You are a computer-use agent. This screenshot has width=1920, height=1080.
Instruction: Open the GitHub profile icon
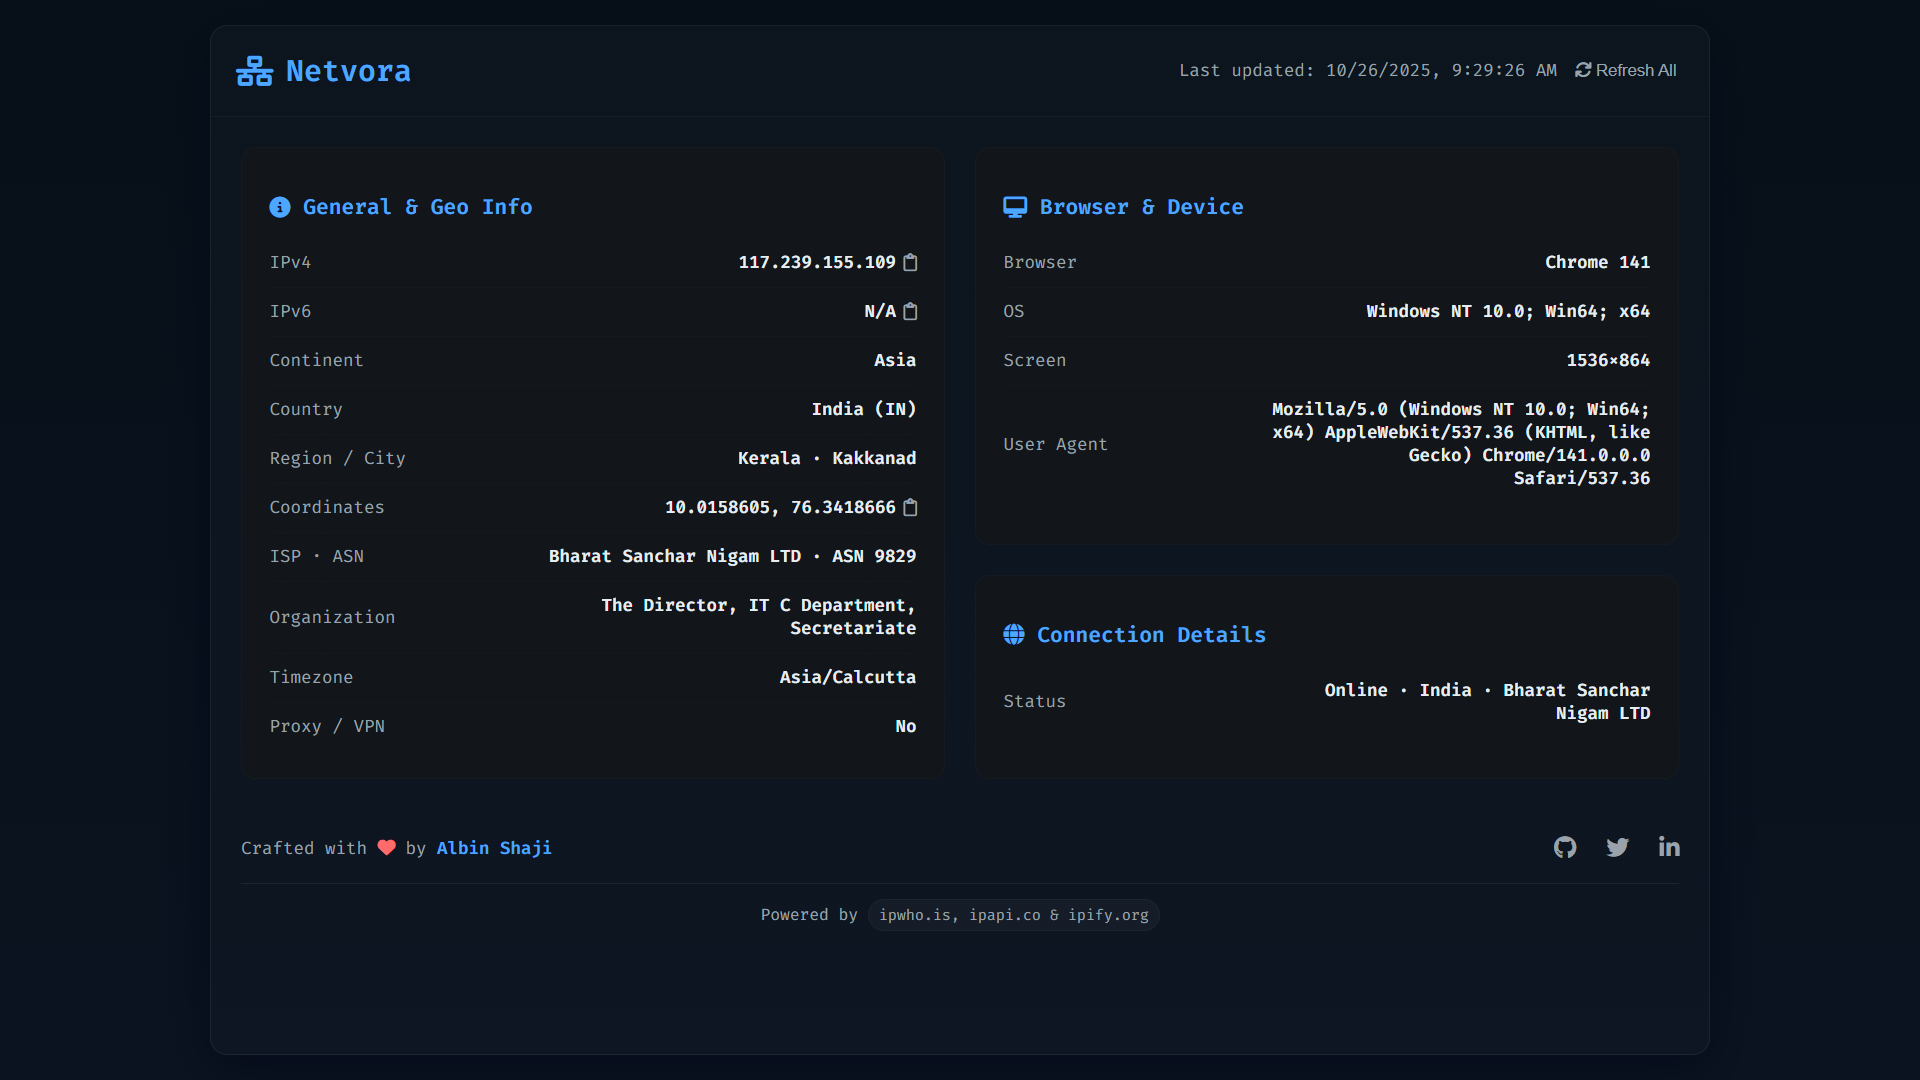(1565, 847)
